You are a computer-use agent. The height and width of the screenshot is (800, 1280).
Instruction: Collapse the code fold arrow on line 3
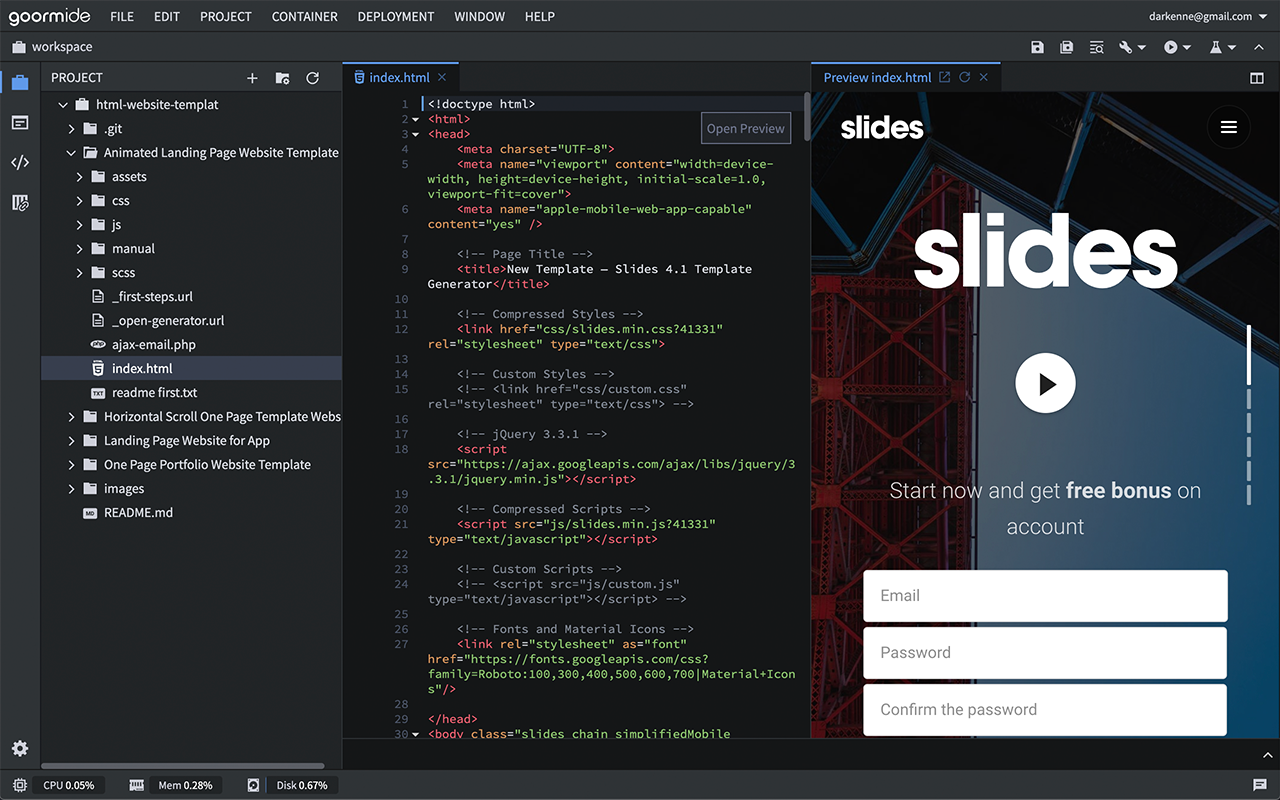coord(415,134)
